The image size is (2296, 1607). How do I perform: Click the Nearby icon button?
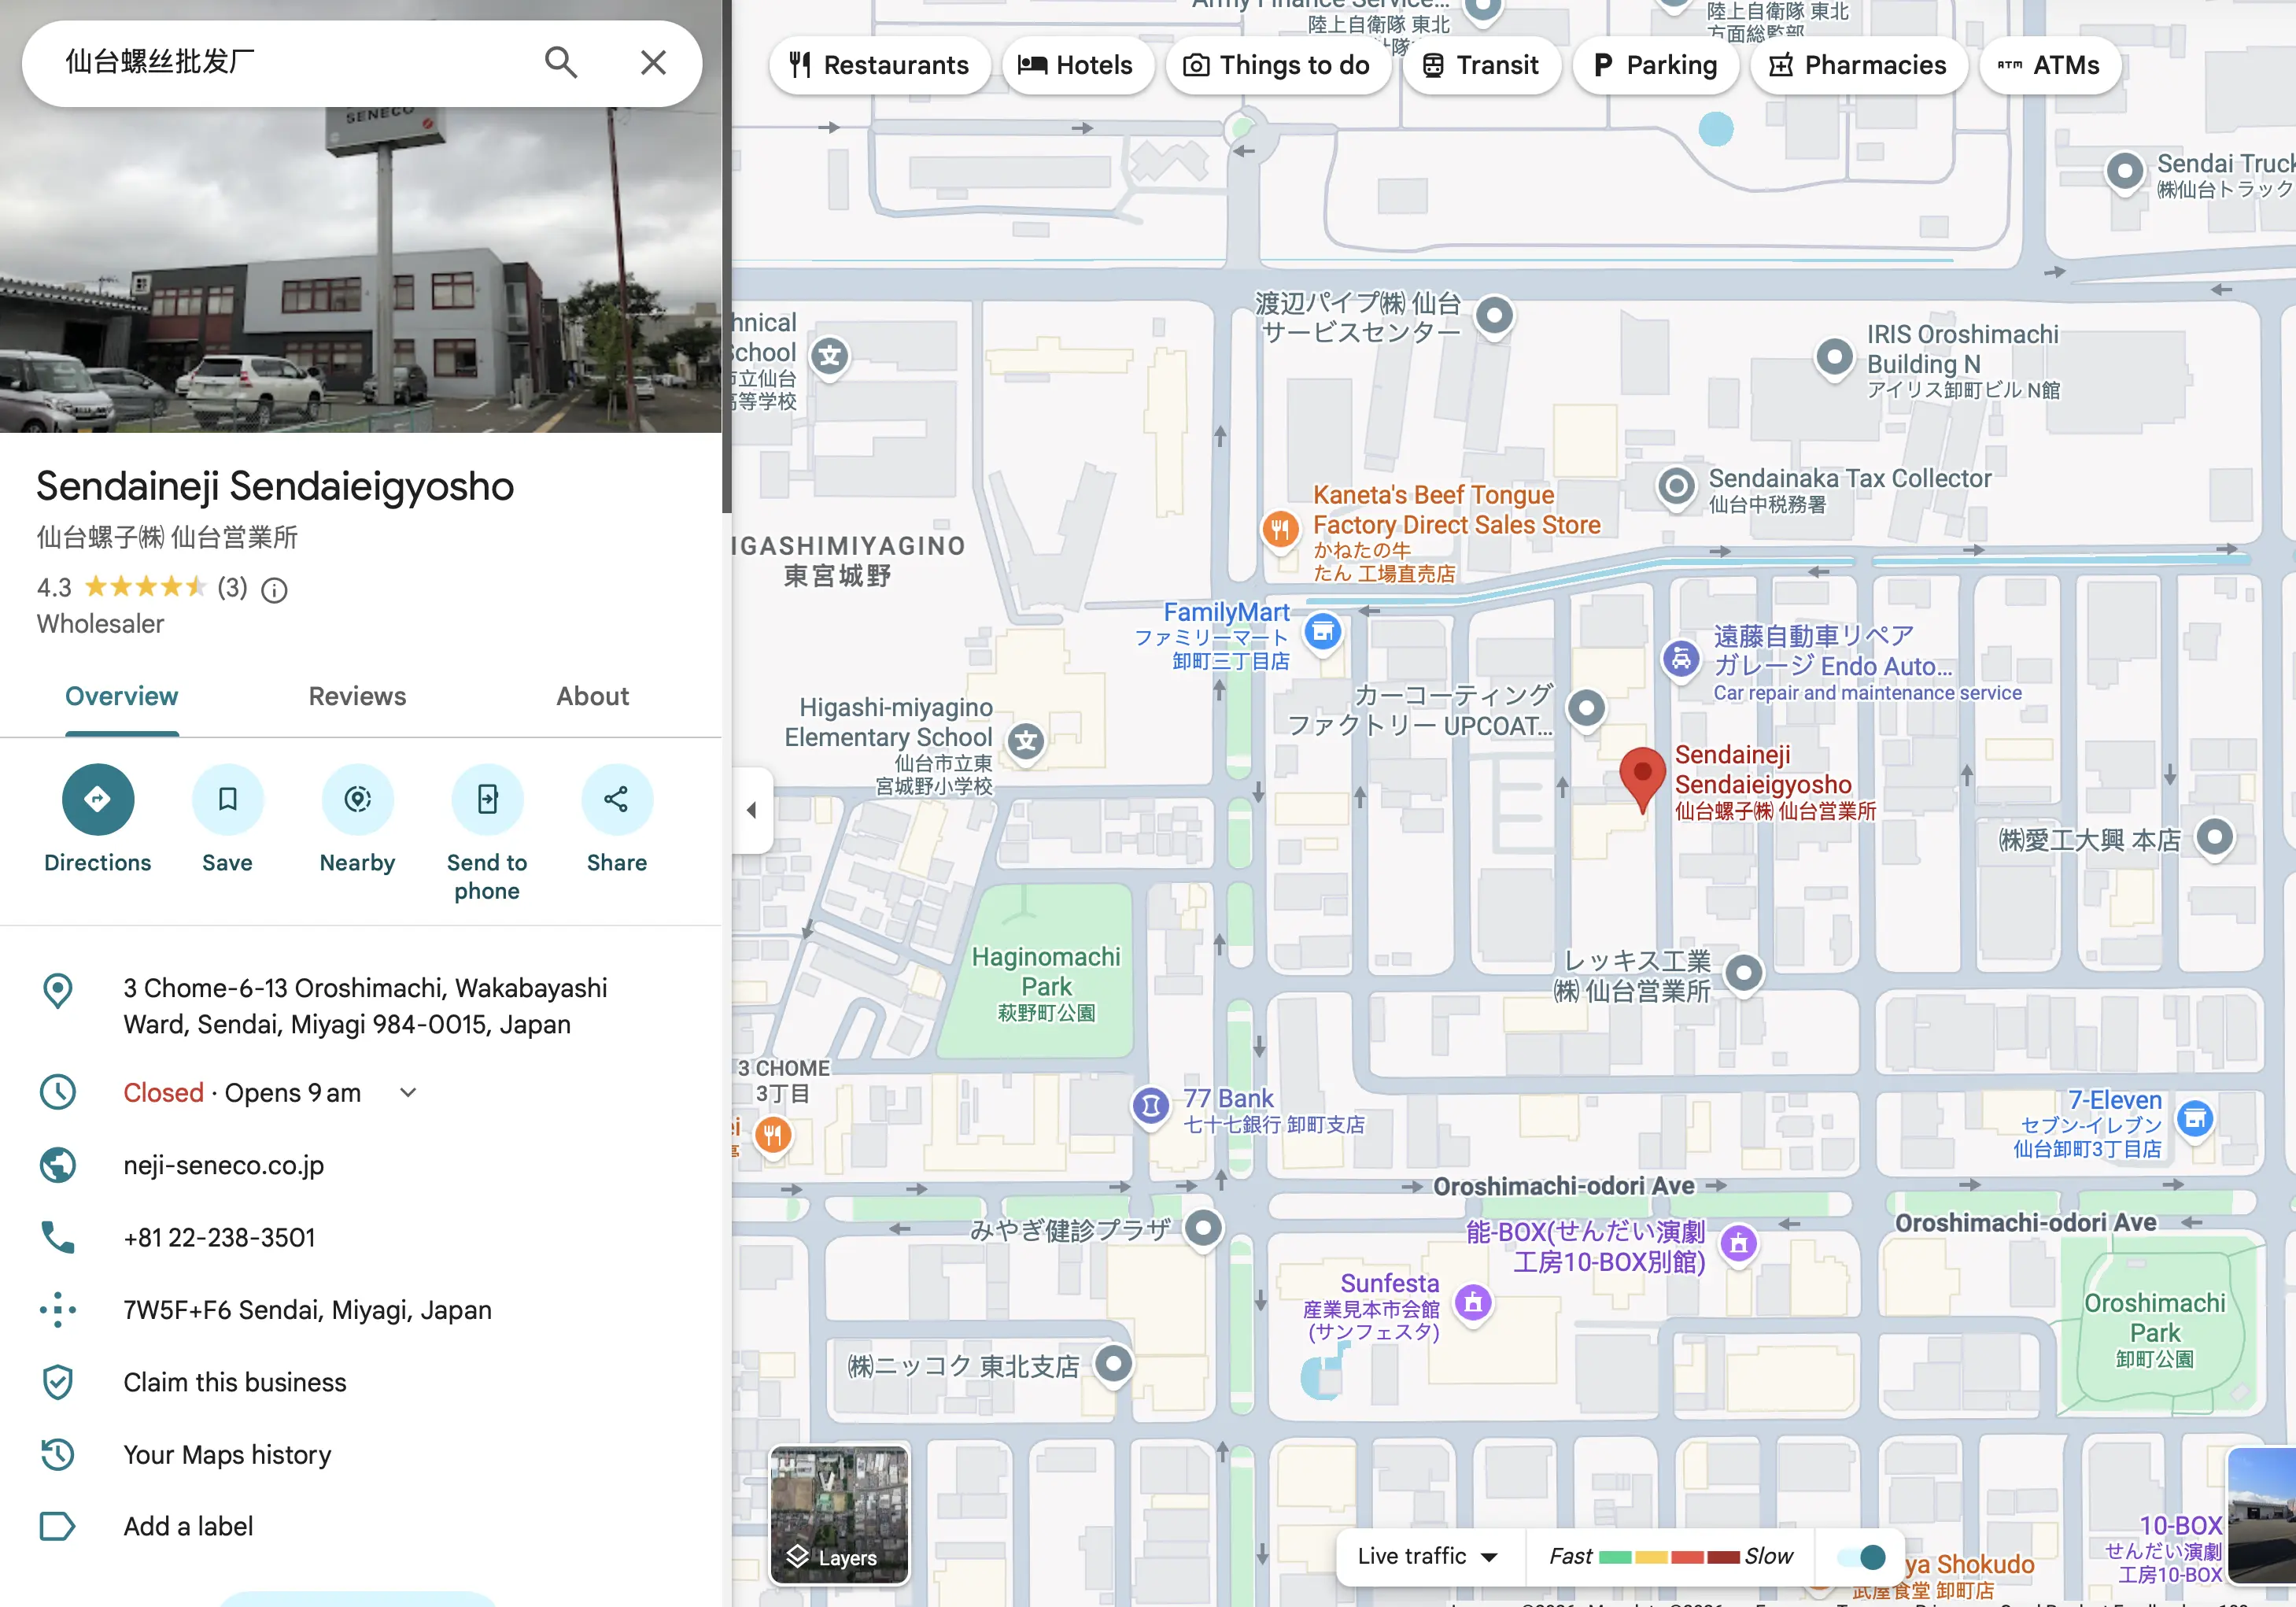(x=357, y=799)
